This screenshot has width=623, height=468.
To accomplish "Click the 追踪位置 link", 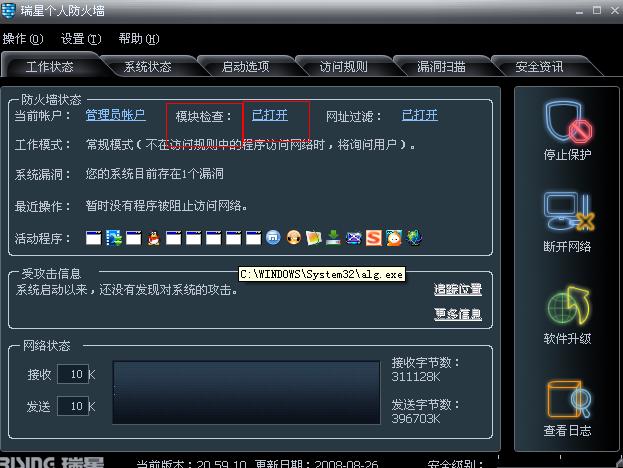I will pos(458,289).
